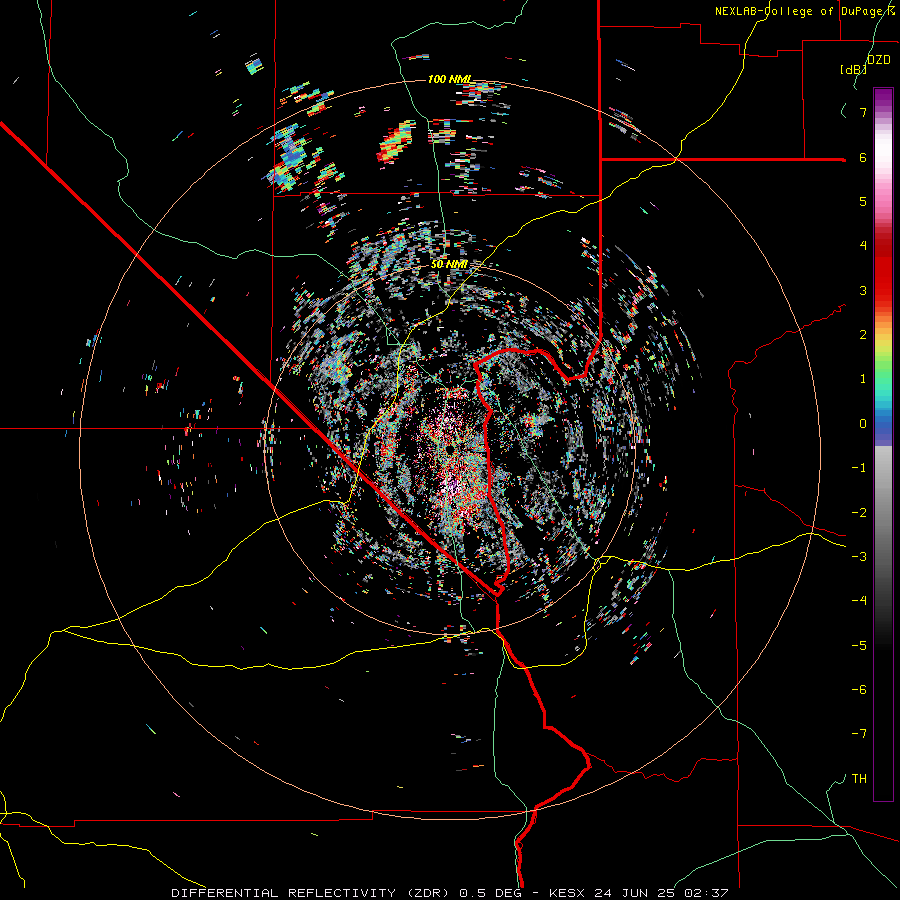
Task: Click the "3" tick label on the legend
Action: (x=863, y=290)
